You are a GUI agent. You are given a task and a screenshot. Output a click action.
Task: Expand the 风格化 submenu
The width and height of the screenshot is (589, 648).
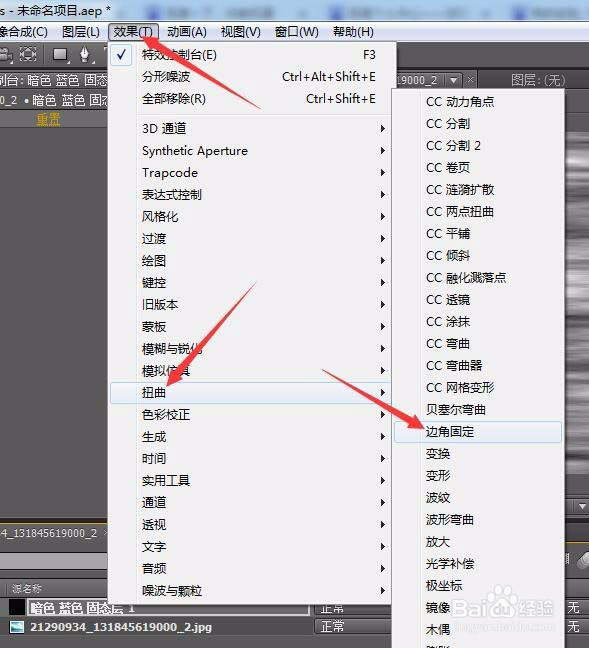click(x=250, y=216)
